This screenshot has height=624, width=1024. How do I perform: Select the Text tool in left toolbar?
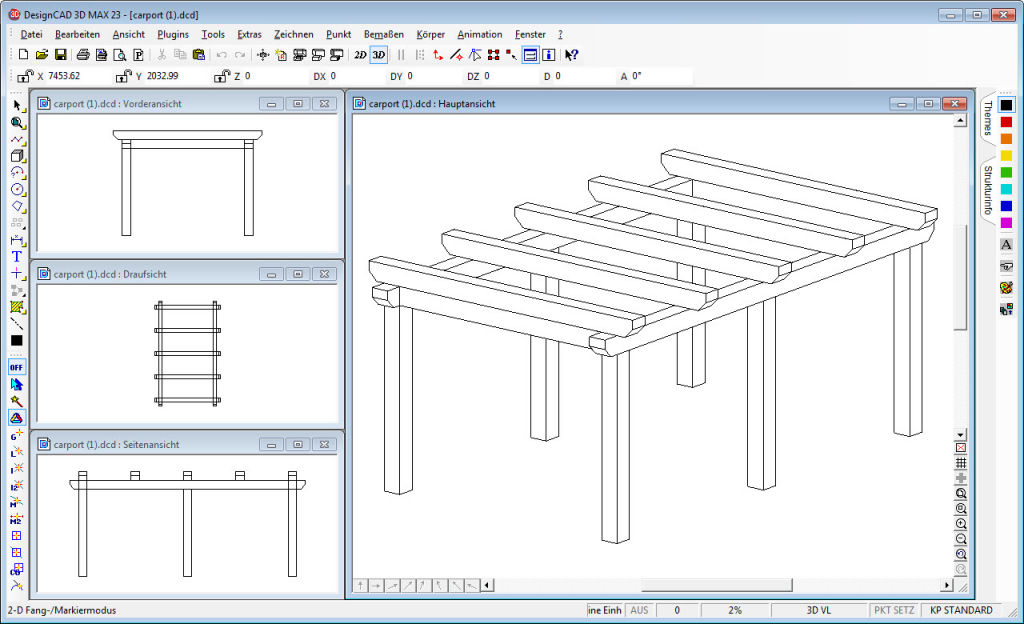tap(17, 256)
